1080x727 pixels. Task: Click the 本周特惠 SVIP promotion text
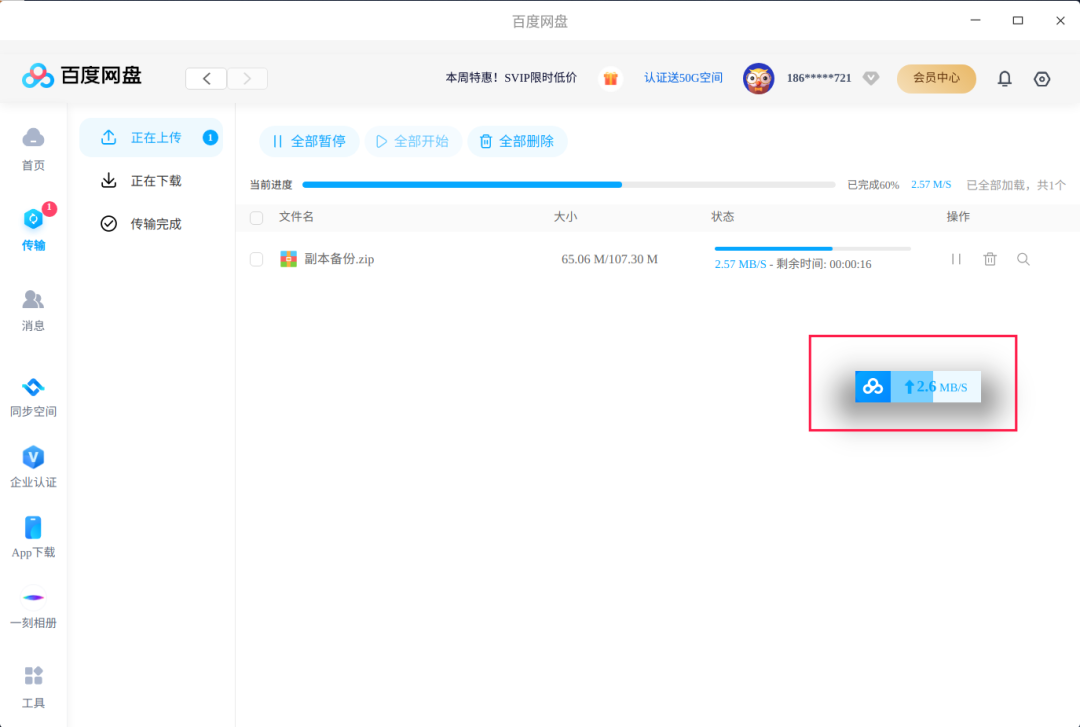click(511, 78)
